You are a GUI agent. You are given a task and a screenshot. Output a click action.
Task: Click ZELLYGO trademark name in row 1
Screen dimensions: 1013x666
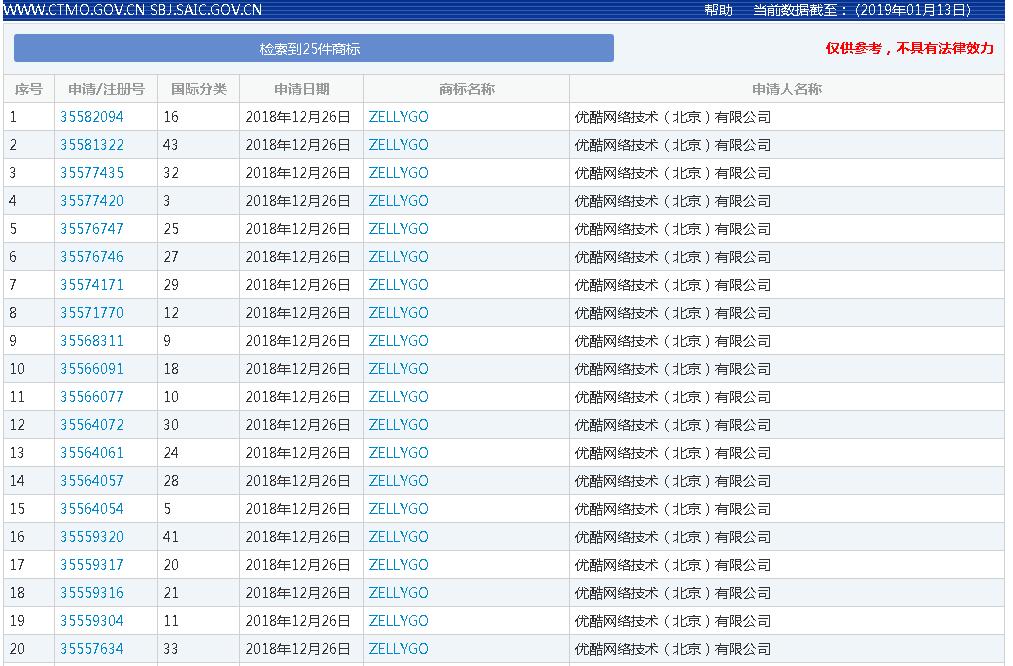click(398, 117)
